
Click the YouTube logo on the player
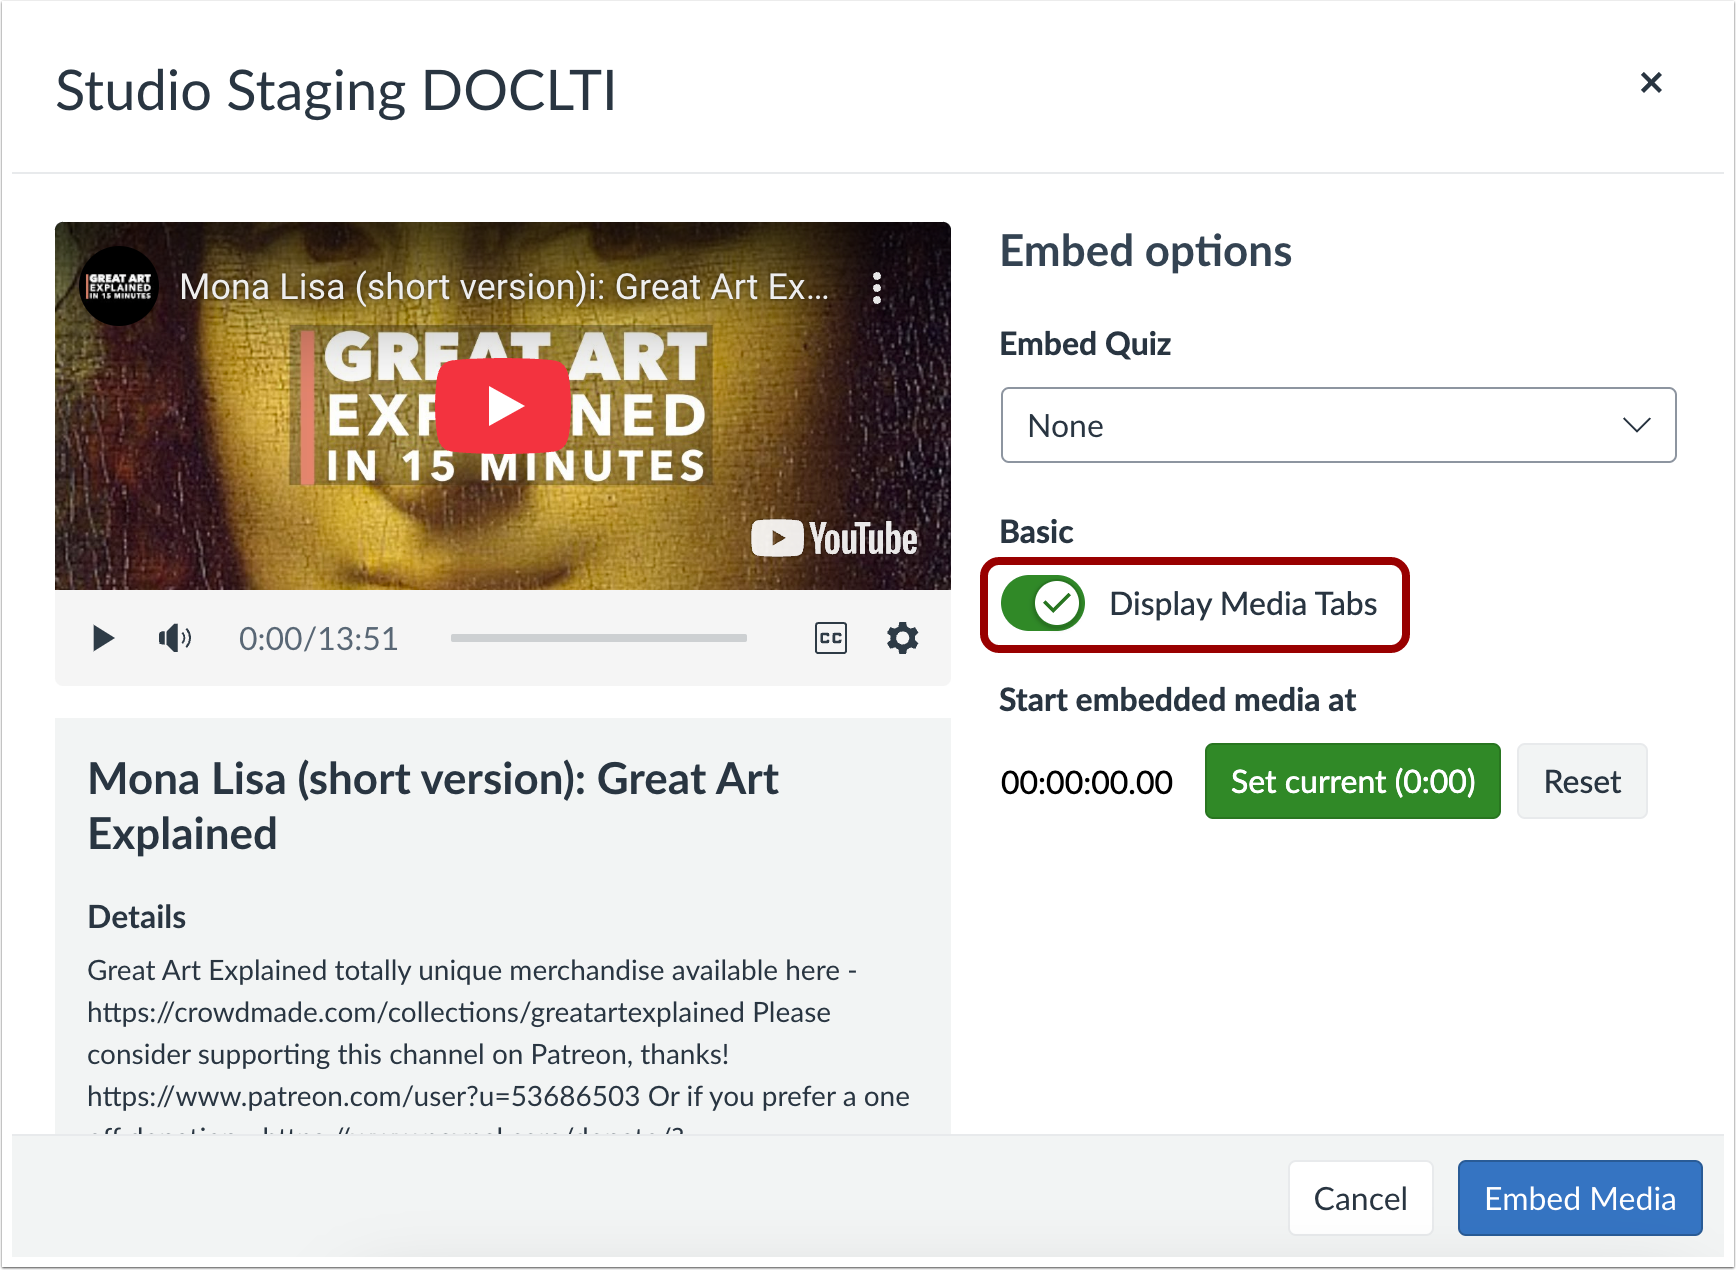[834, 538]
